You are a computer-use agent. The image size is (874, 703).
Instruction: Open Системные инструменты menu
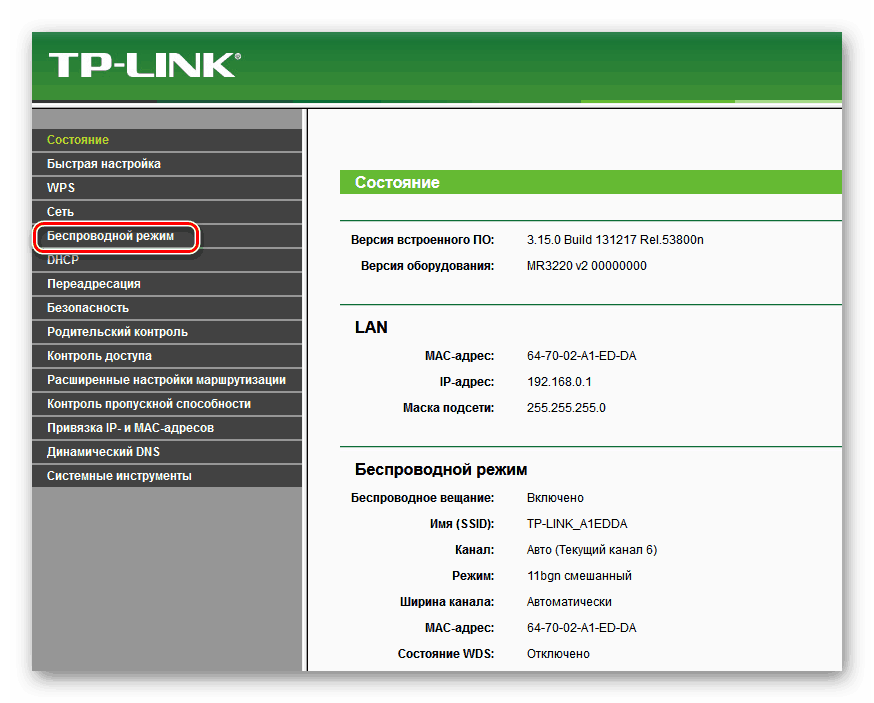(119, 476)
